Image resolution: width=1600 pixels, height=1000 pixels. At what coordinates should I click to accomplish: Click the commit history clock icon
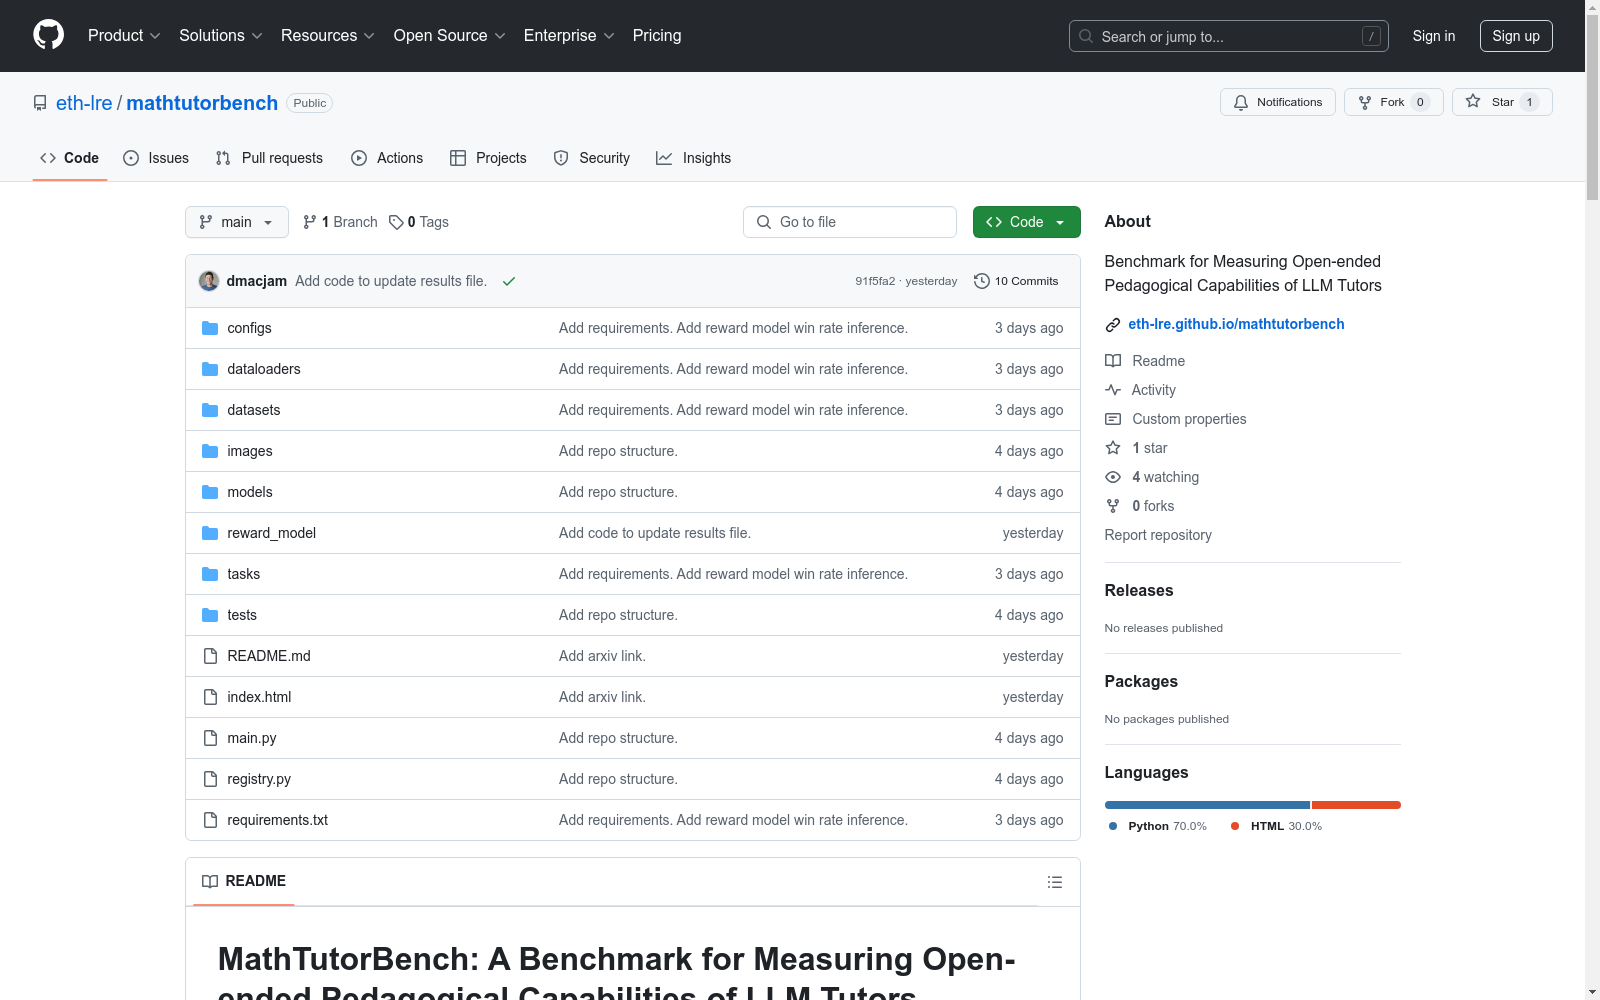click(x=982, y=281)
